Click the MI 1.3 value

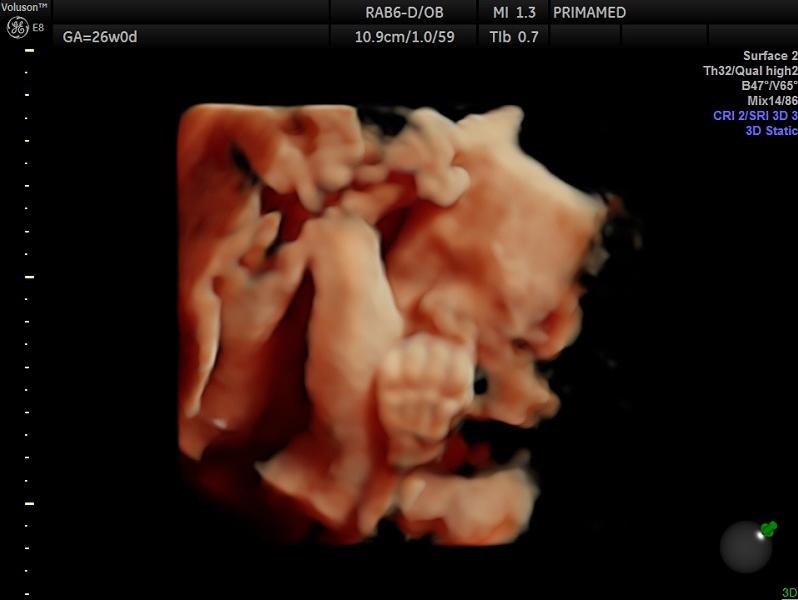click(514, 12)
